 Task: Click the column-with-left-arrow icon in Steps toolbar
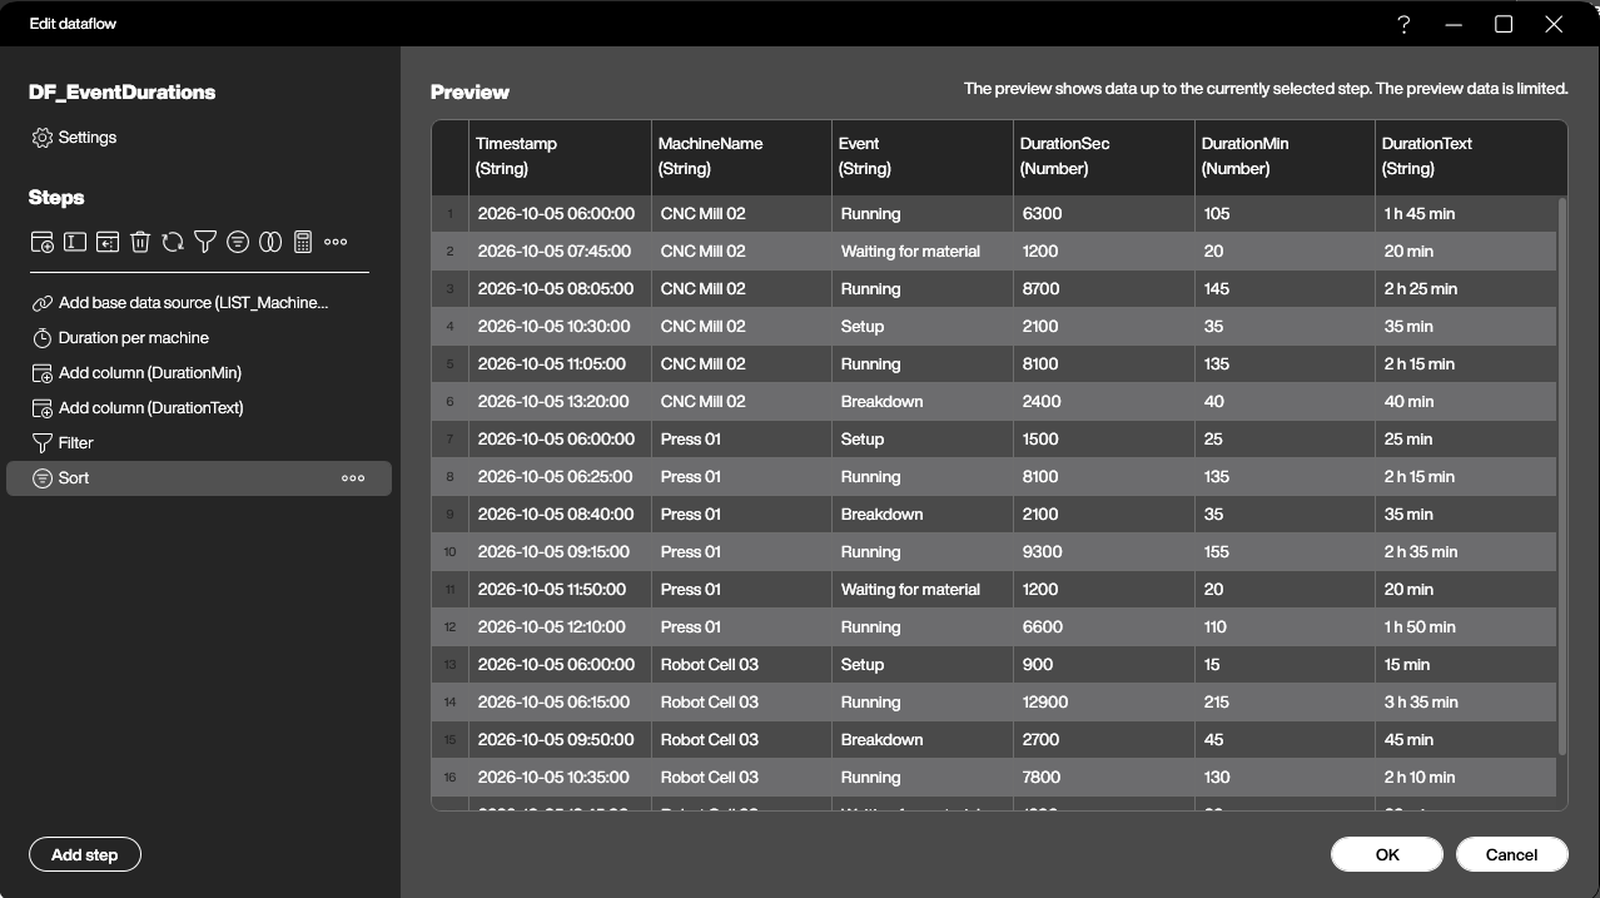pyautogui.click(x=107, y=242)
